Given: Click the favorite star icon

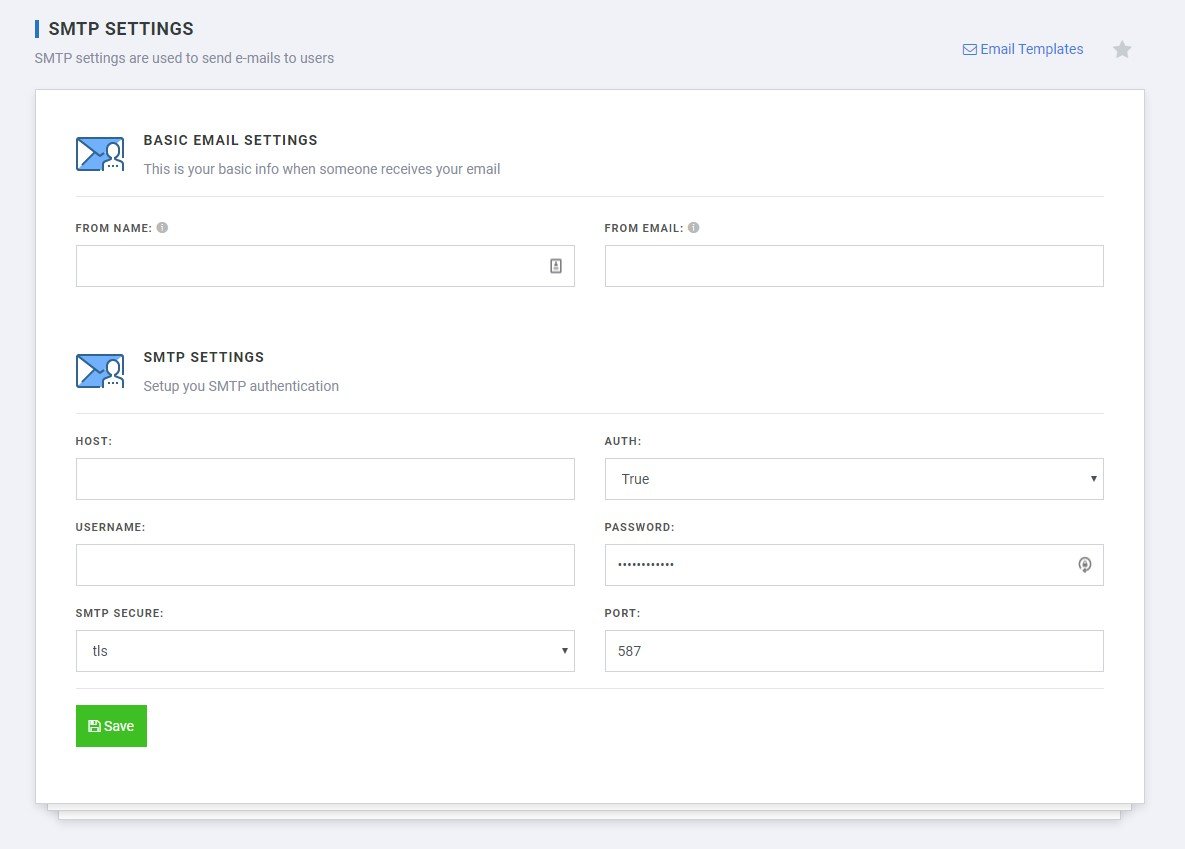Looking at the screenshot, I should tap(1122, 50).
